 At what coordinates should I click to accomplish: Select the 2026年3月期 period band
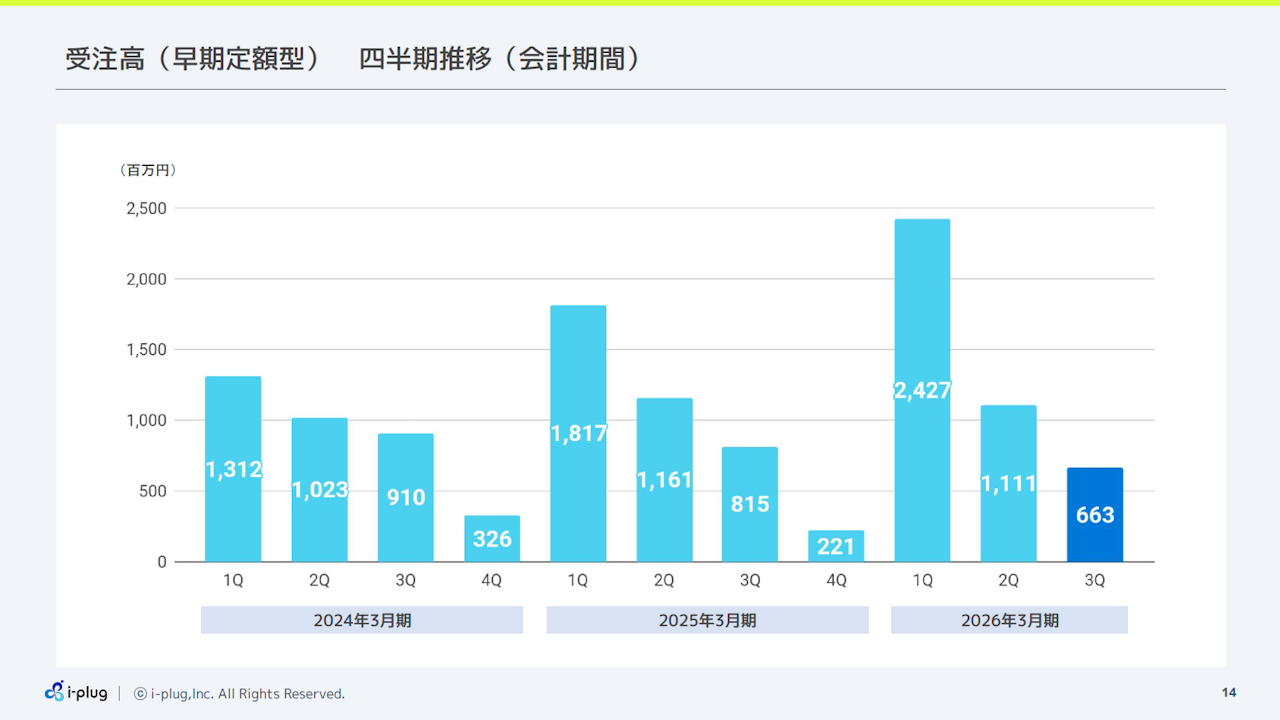click(1009, 619)
